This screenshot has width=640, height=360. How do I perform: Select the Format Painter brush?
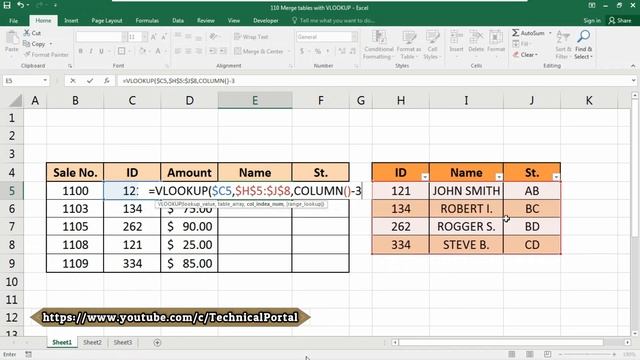point(27,54)
